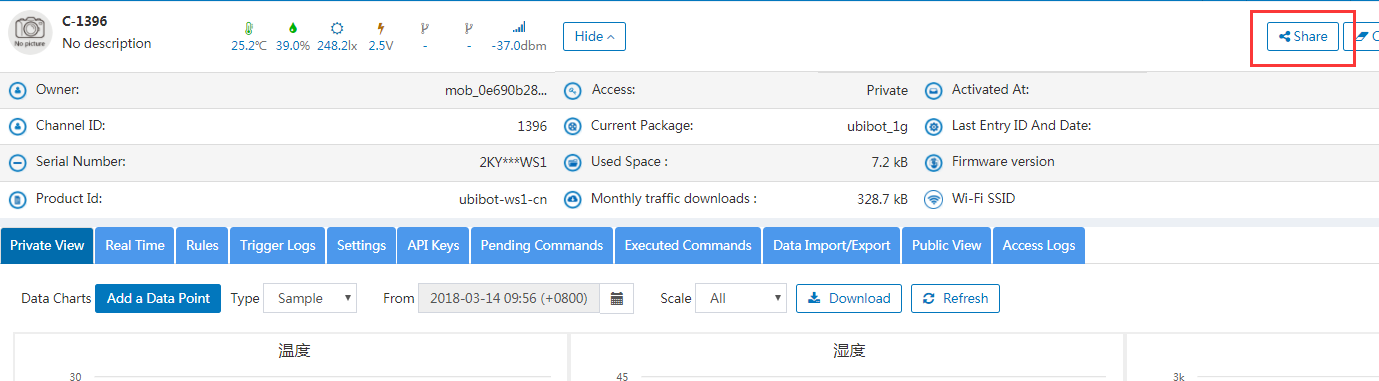1379x381 pixels.
Task: Click the Activated At icon
Action: [933, 91]
